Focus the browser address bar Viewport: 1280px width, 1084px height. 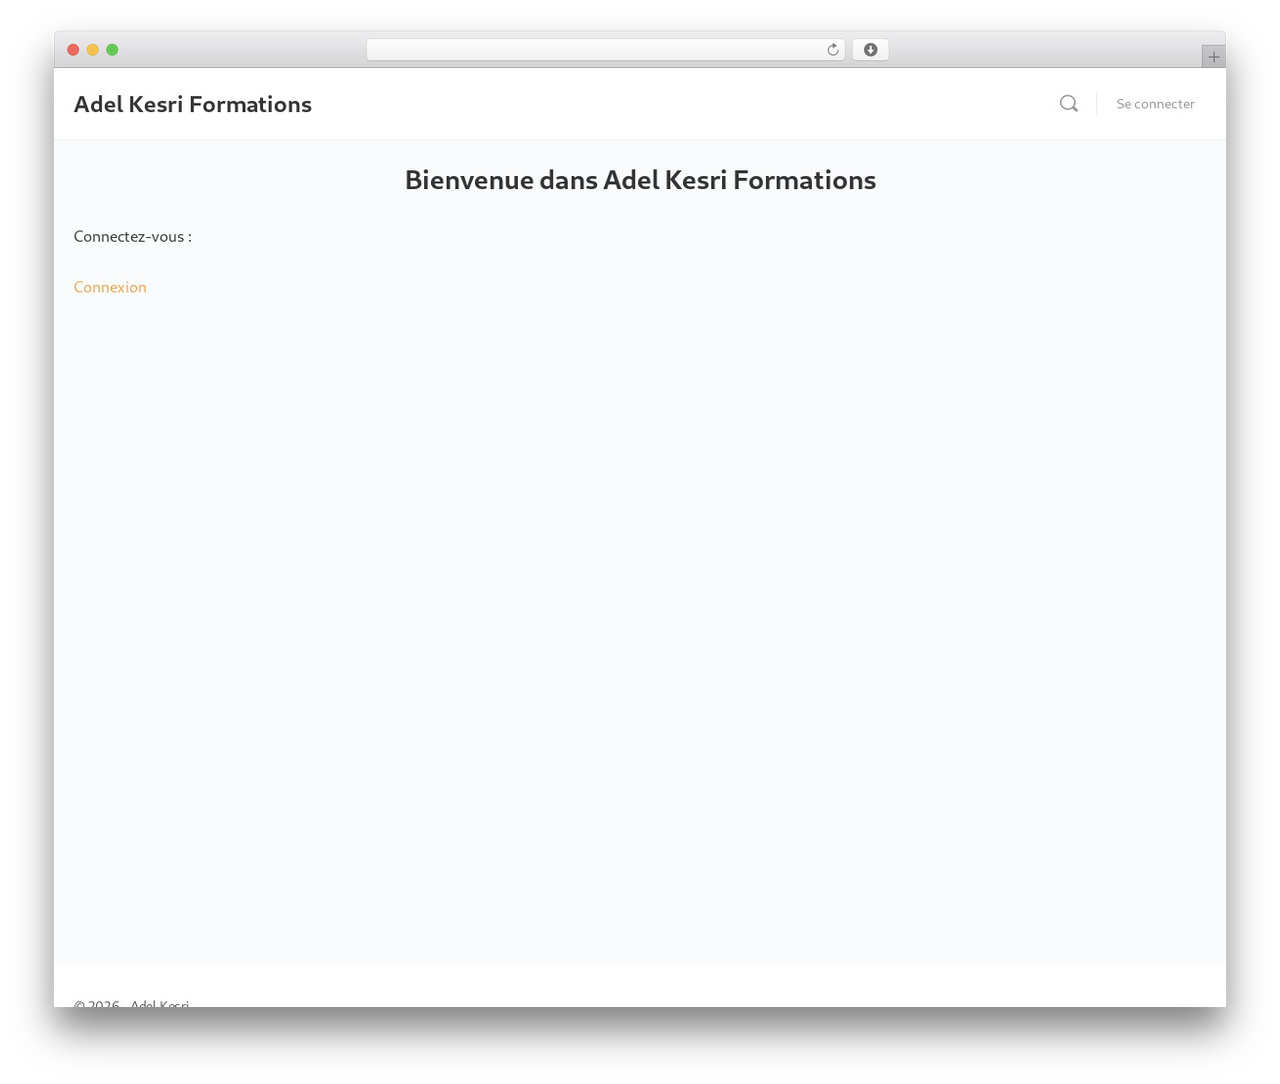click(x=605, y=50)
